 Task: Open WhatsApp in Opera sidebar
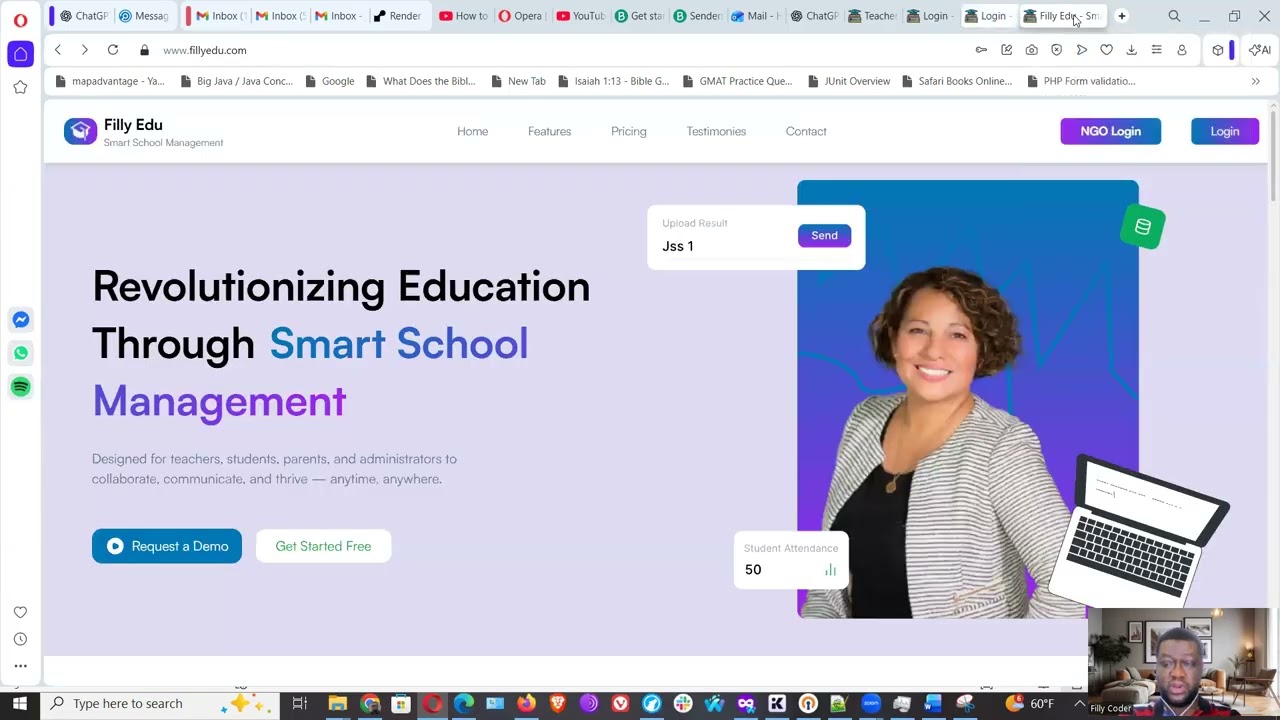tap(21, 353)
